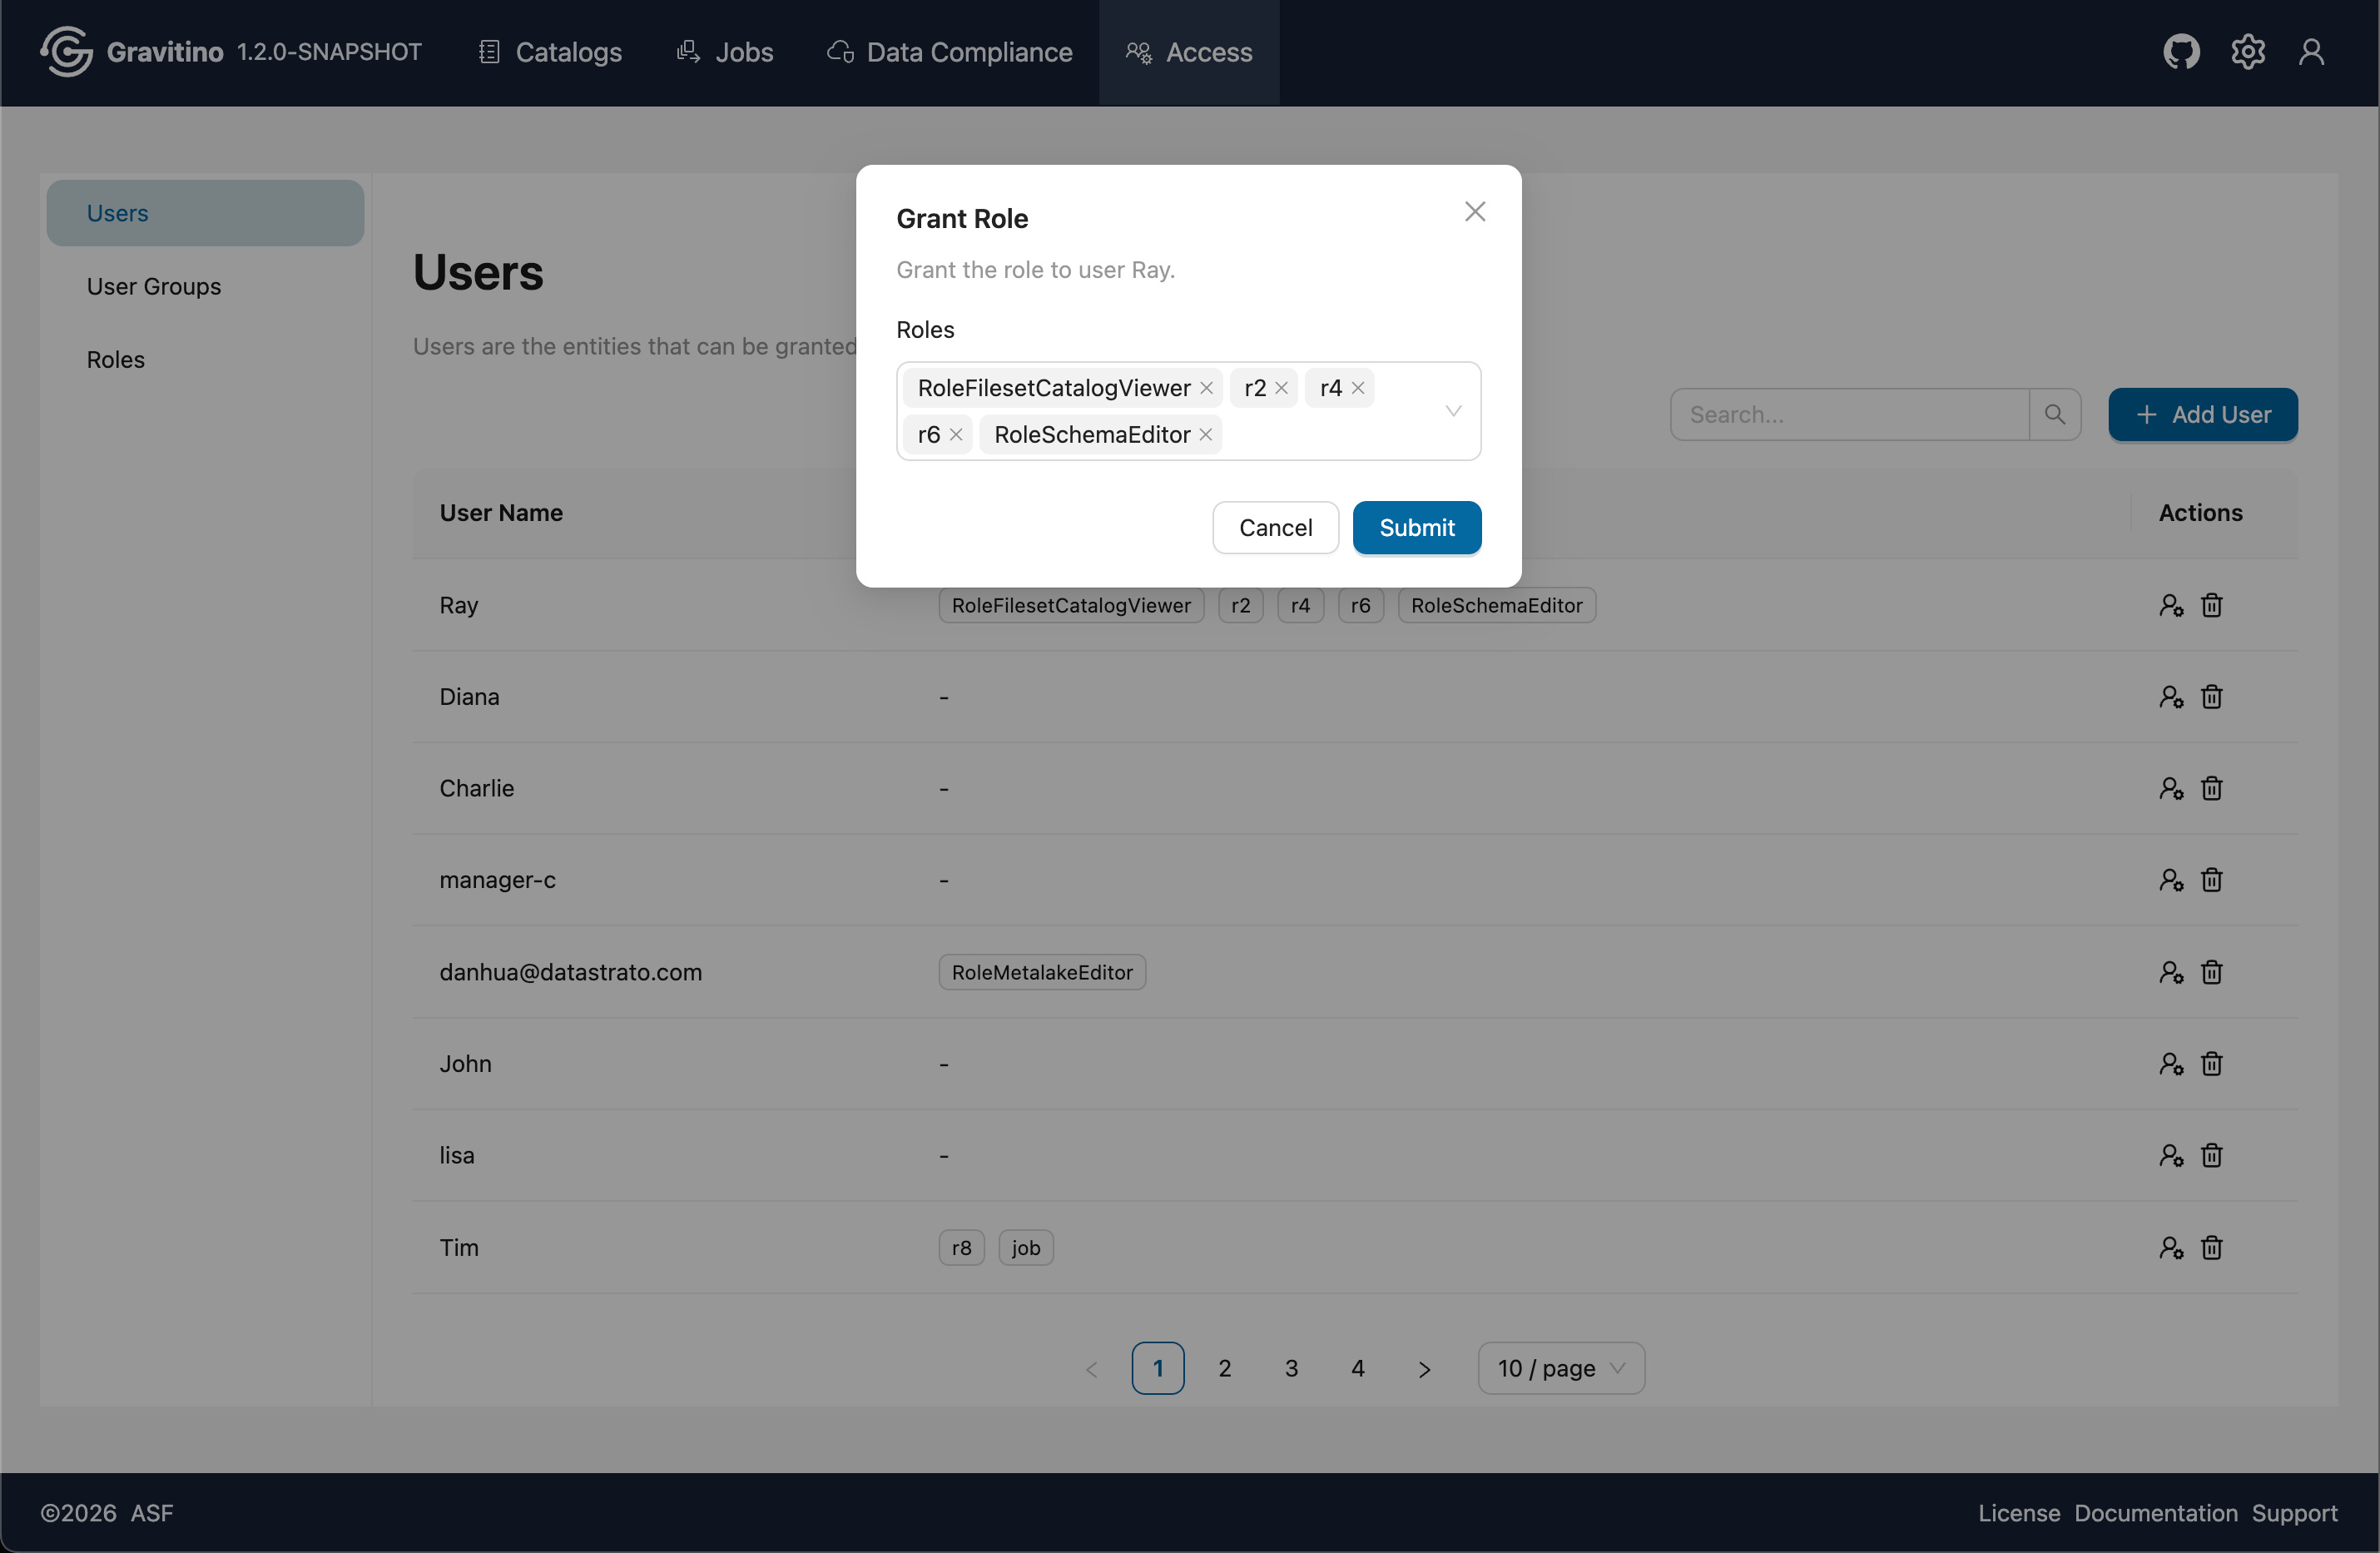Open the Documentation link
The height and width of the screenshot is (1553, 2380).
[x=2156, y=1512]
